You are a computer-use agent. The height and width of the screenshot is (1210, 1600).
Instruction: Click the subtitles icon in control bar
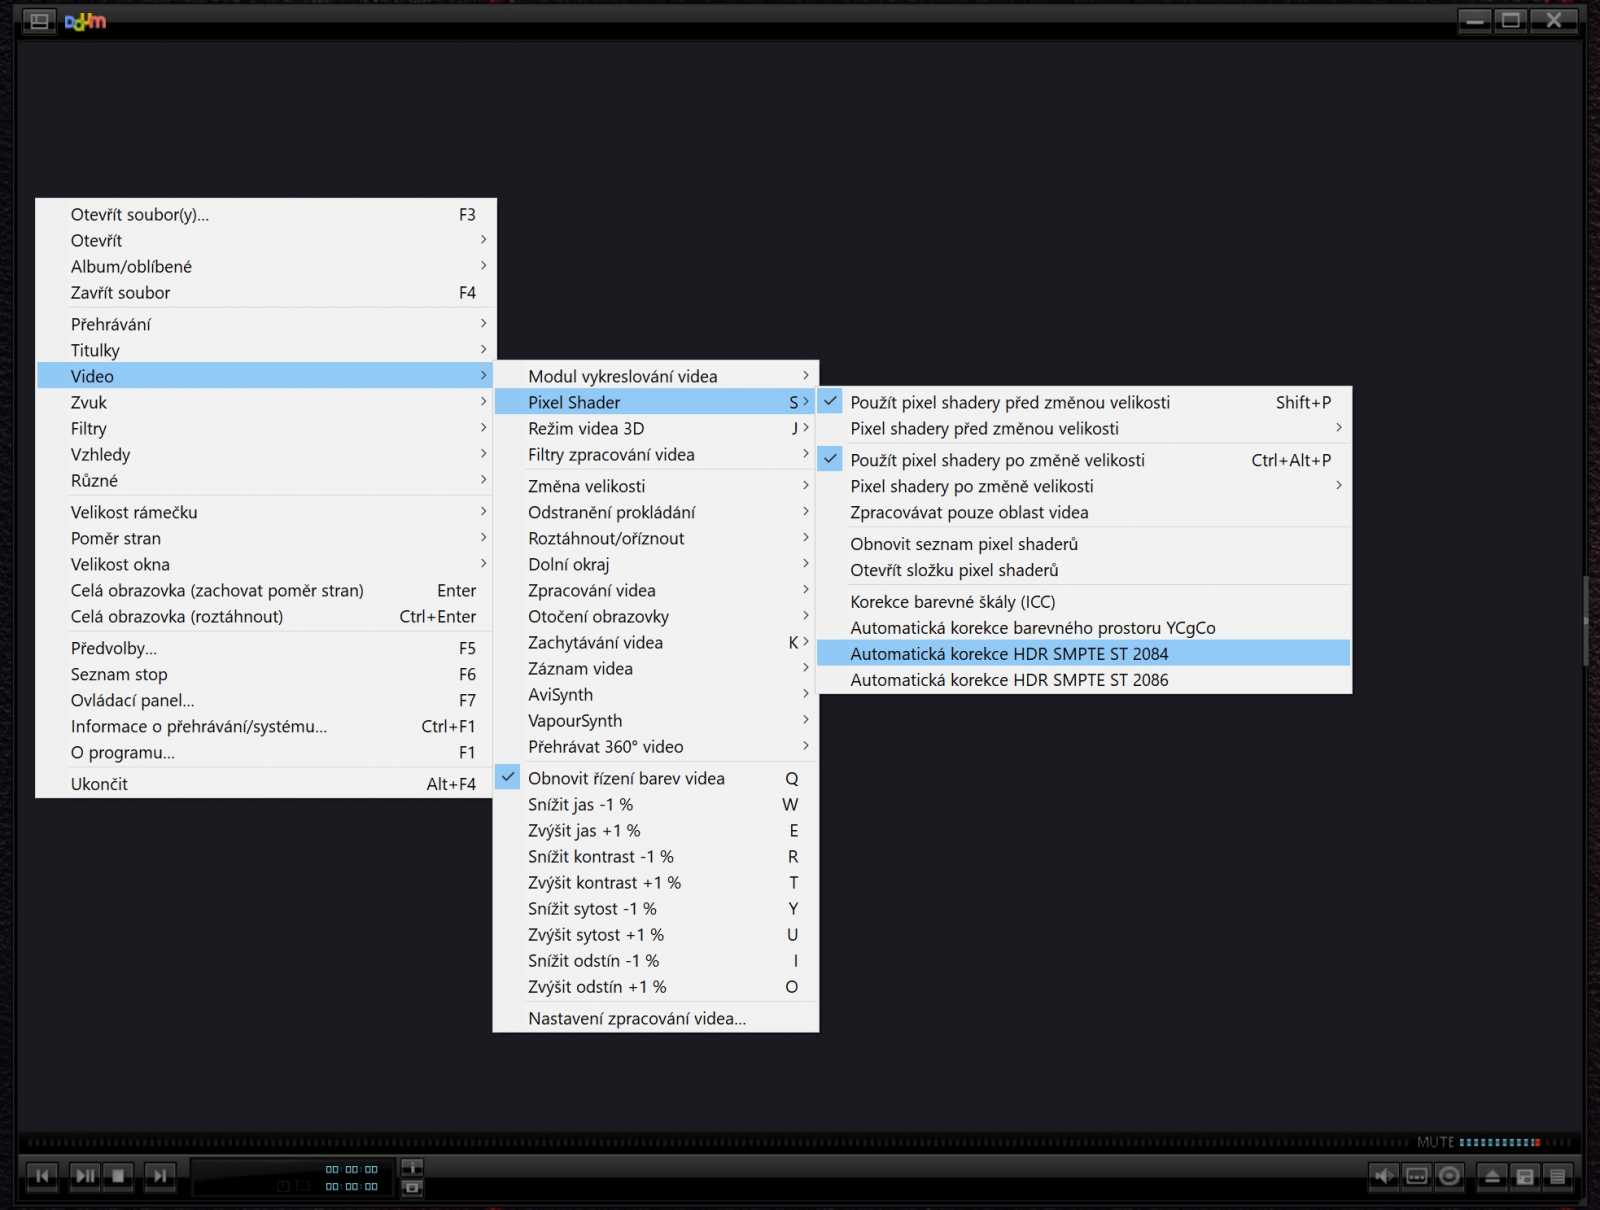(x=1417, y=1176)
